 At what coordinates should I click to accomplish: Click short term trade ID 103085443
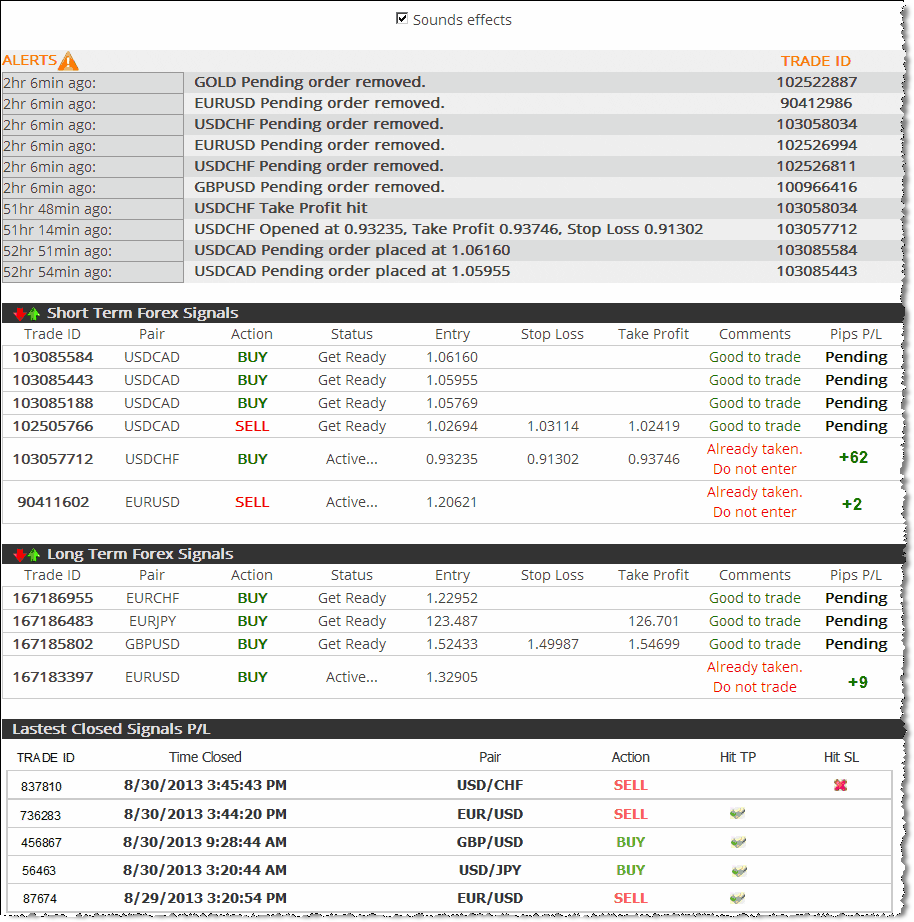[53, 380]
